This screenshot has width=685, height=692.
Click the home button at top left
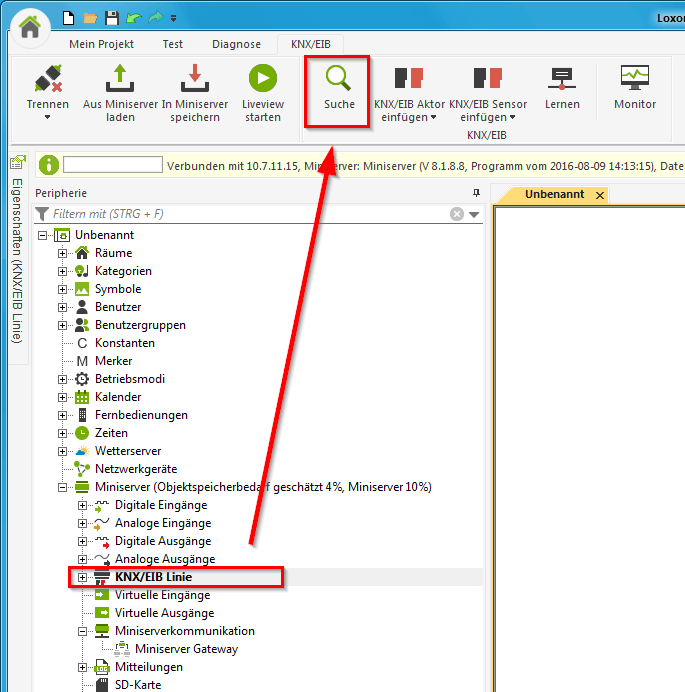(30, 26)
